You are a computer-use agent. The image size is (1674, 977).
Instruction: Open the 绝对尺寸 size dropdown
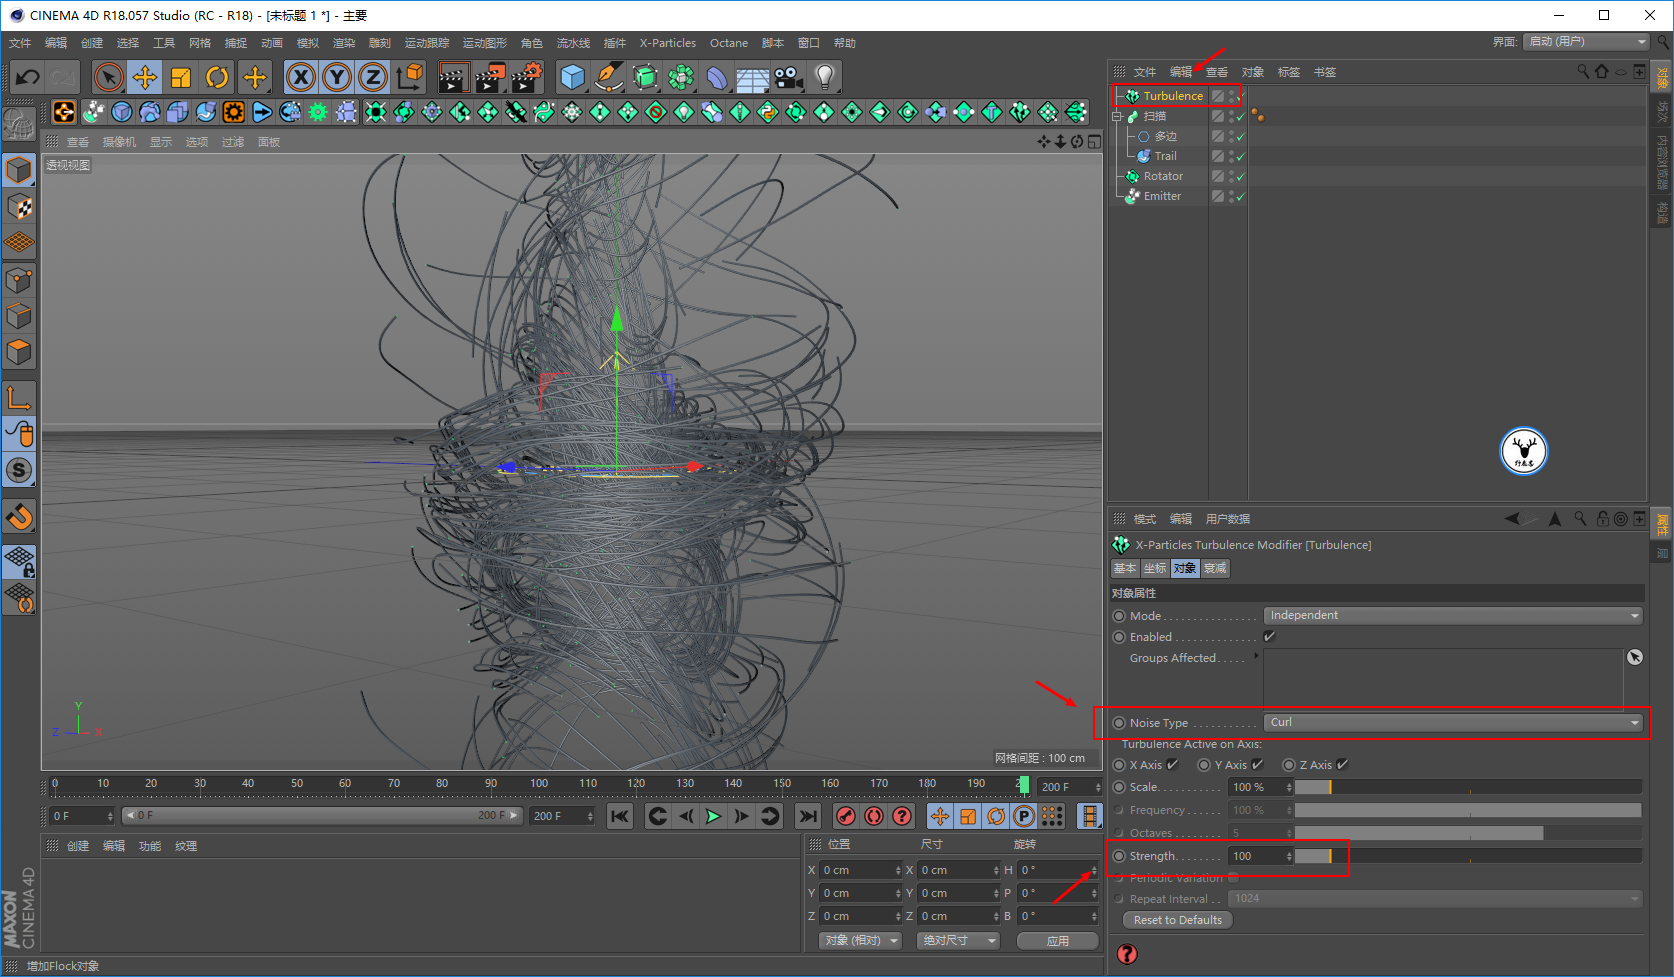coord(958,940)
